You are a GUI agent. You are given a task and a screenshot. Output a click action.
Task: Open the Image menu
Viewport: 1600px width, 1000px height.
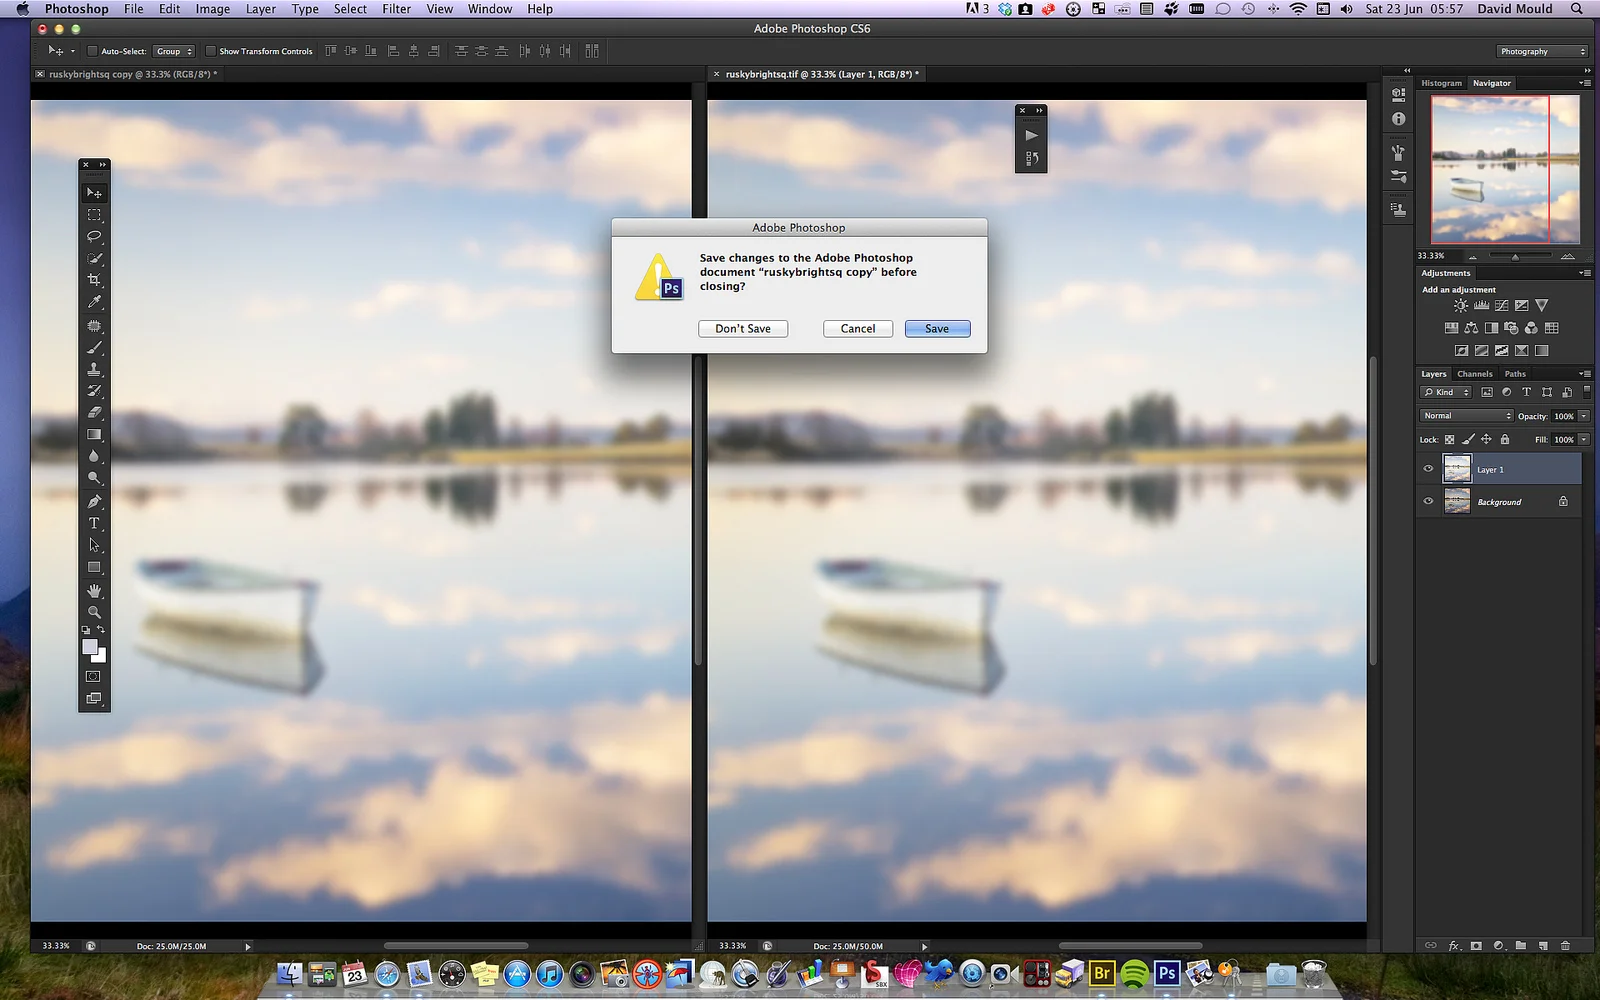click(x=212, y=9)
